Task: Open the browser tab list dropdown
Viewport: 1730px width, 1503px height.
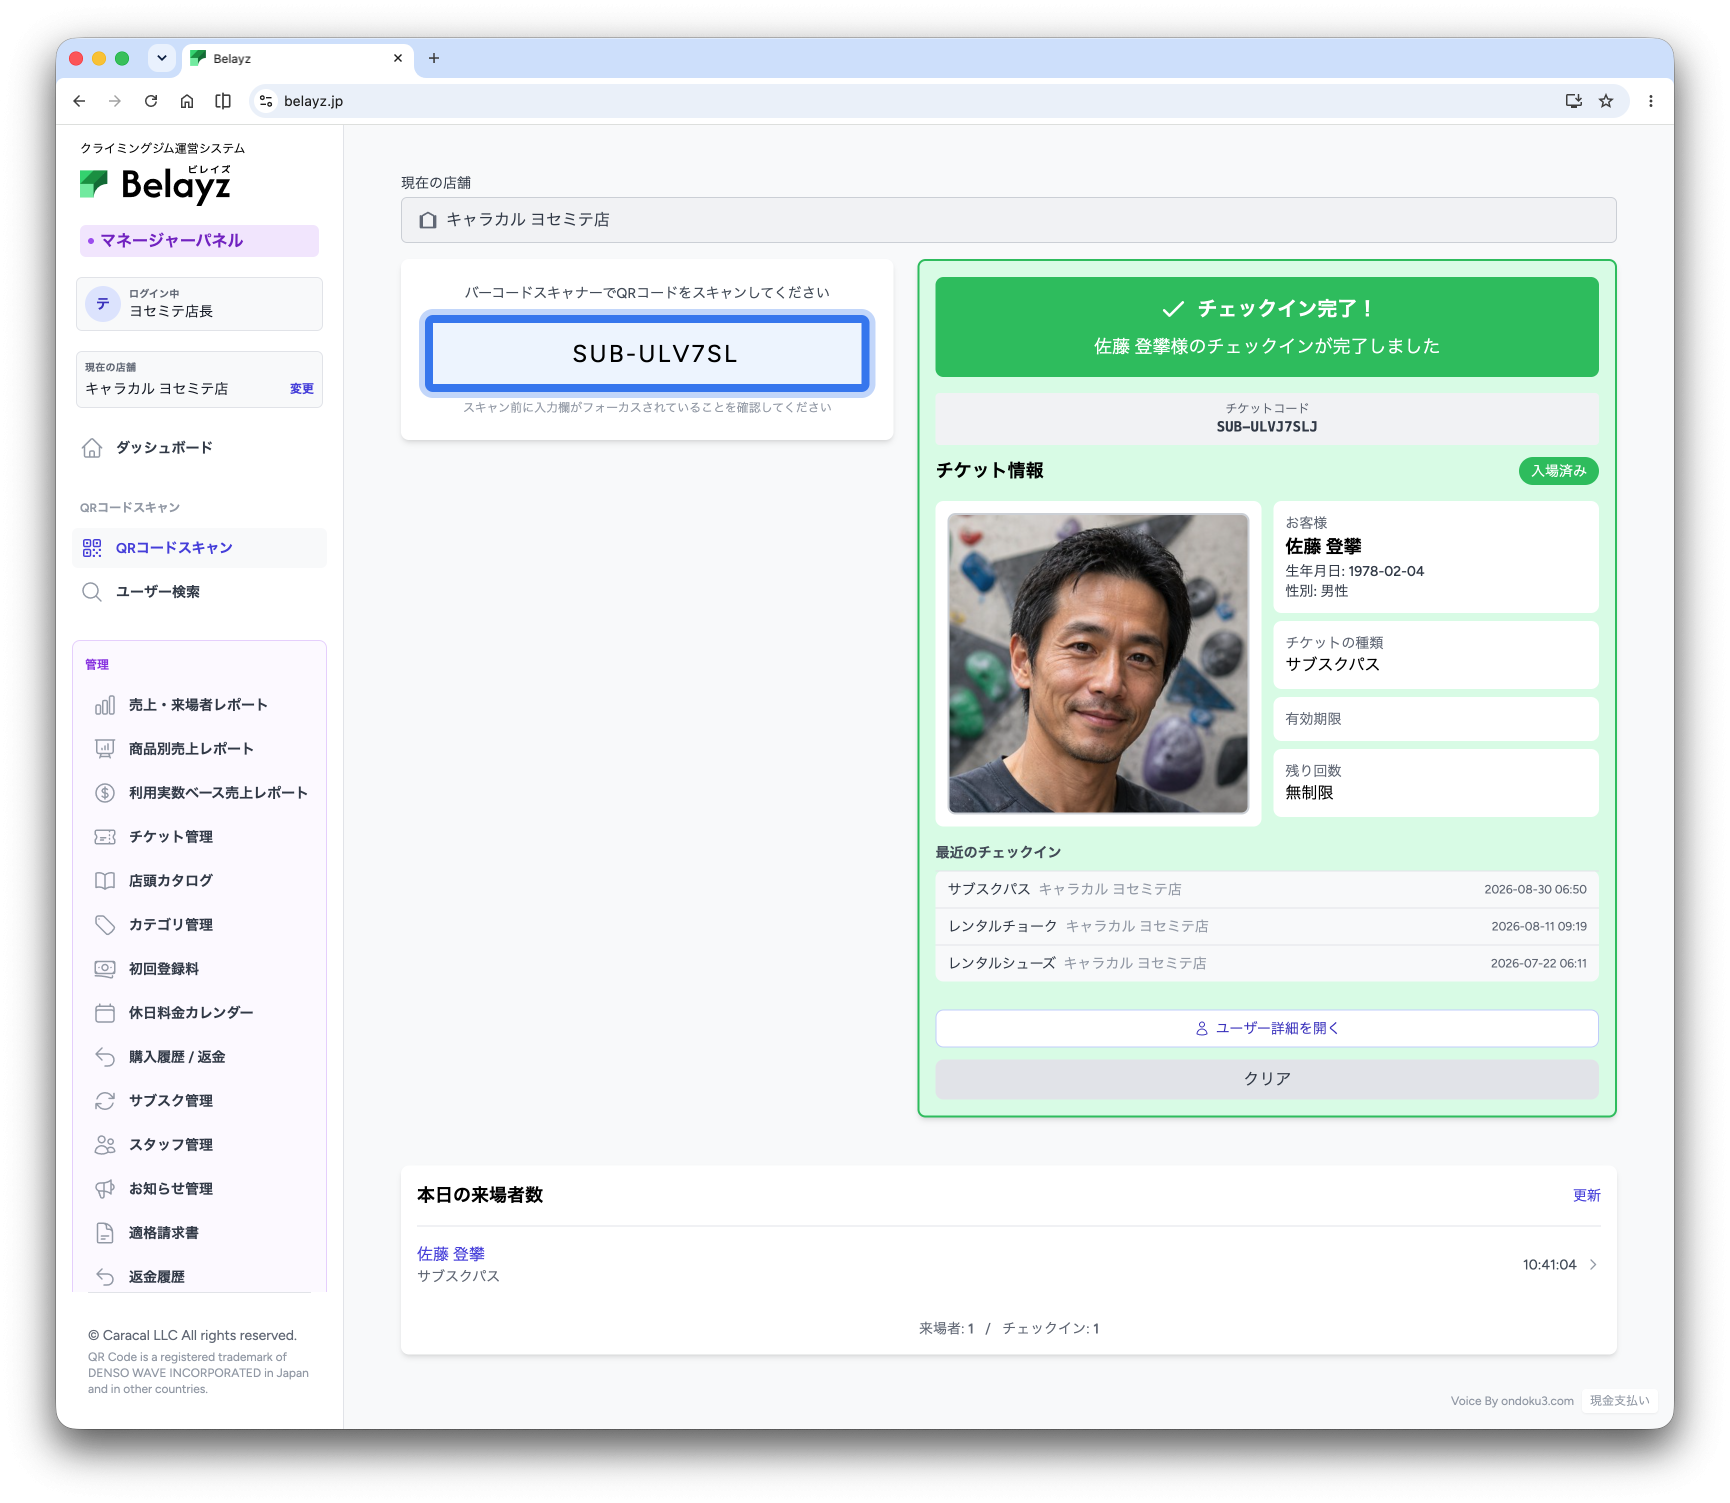Action: tap(162, 58)
